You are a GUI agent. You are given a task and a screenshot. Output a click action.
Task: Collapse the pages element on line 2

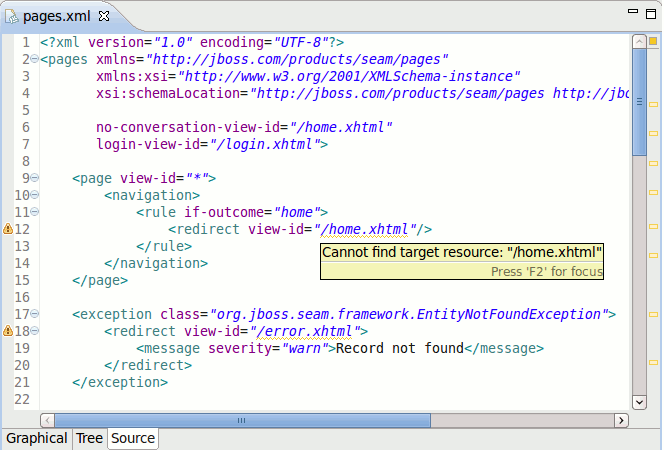point(34,59)
